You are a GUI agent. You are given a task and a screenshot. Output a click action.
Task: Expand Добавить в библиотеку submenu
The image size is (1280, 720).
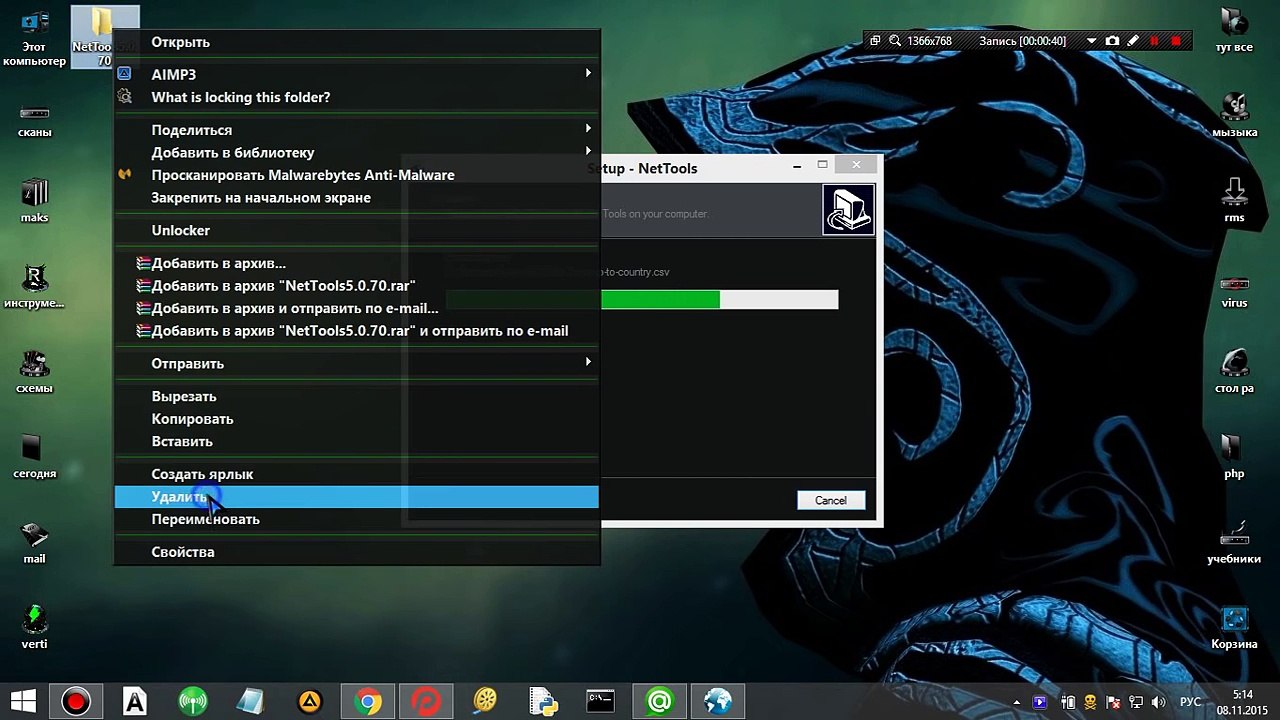[356, 152]
